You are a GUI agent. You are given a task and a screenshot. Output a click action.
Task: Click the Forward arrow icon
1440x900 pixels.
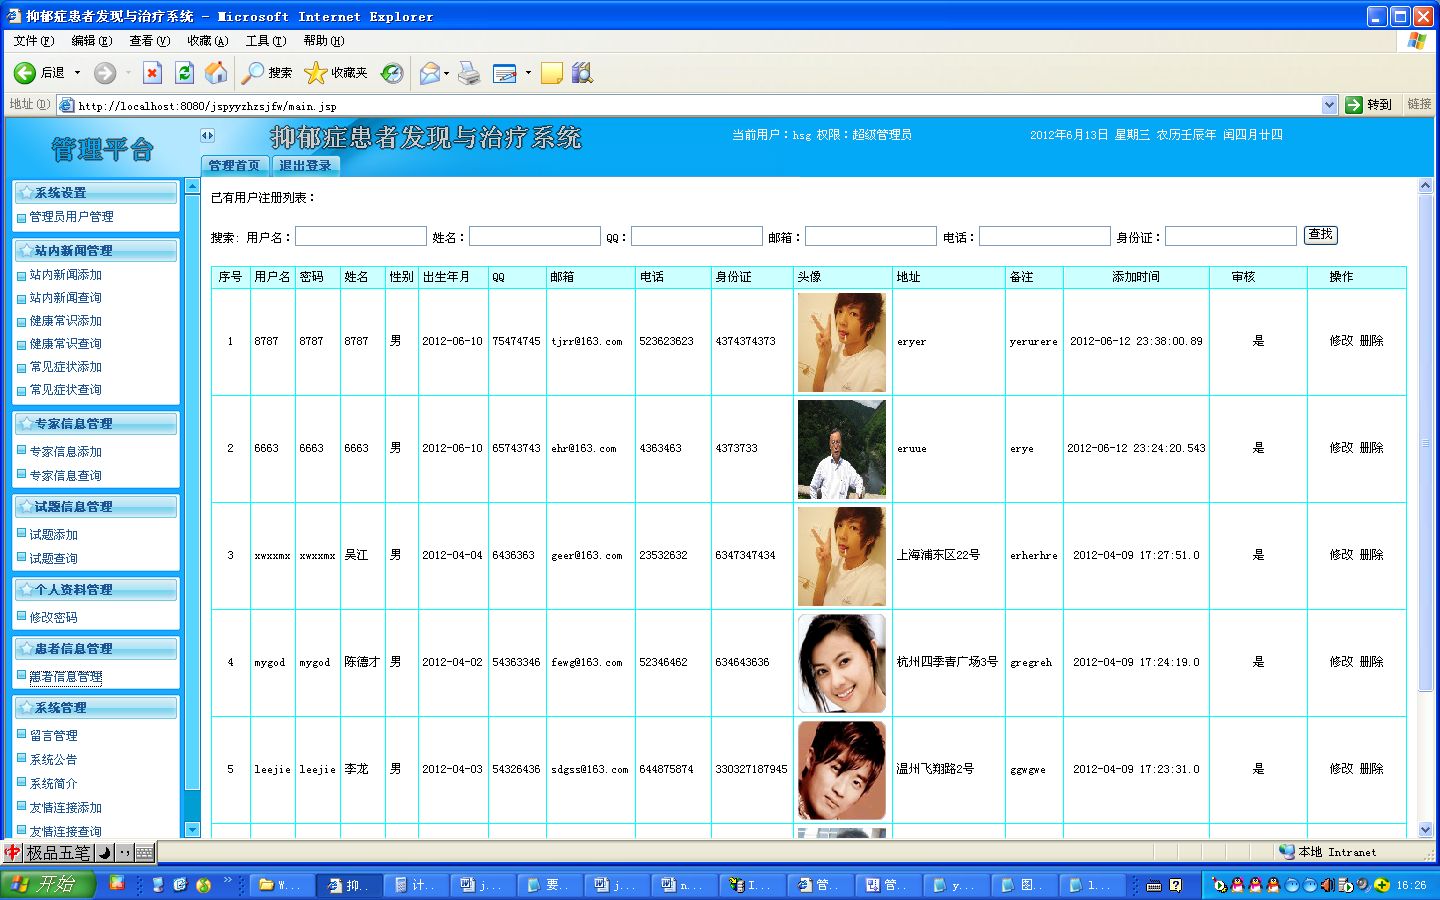point(105,73)
